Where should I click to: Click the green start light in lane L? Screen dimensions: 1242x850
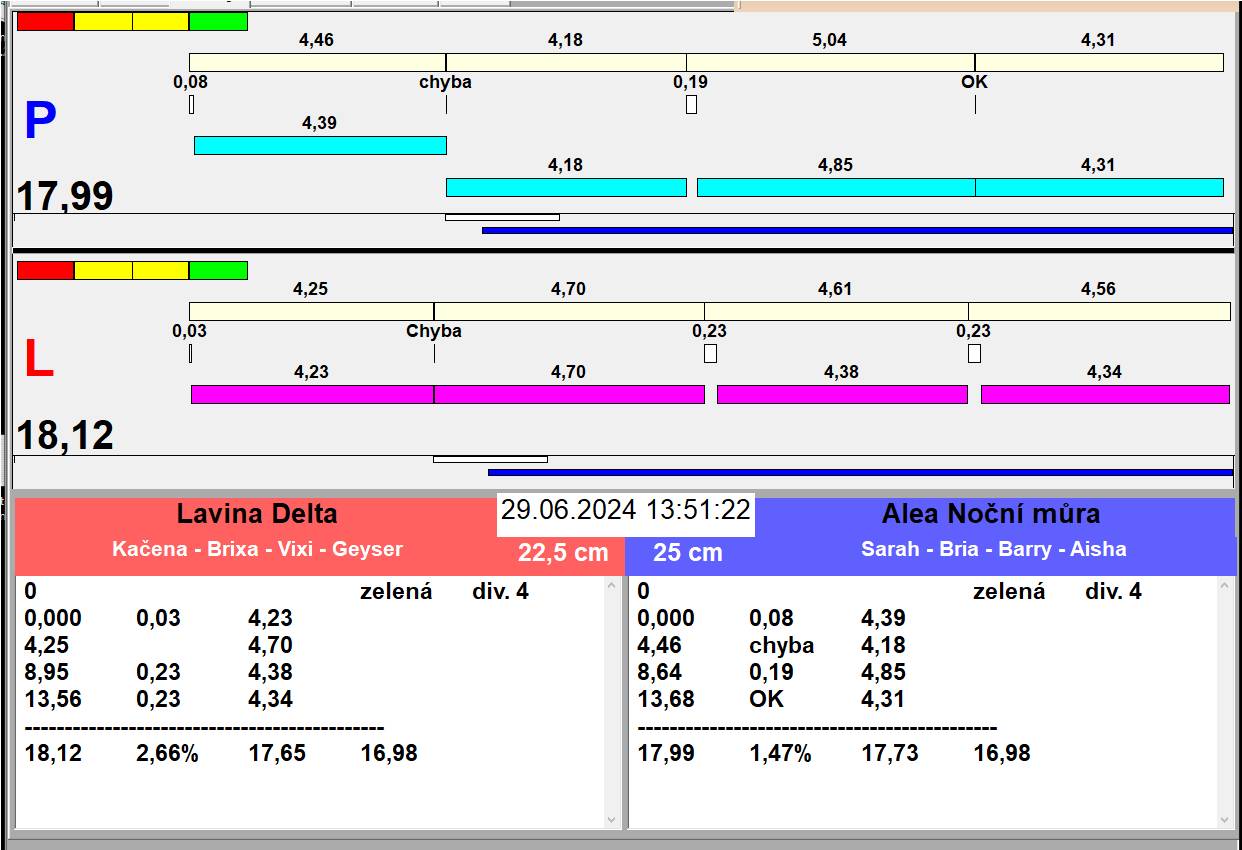coord(218,270)
